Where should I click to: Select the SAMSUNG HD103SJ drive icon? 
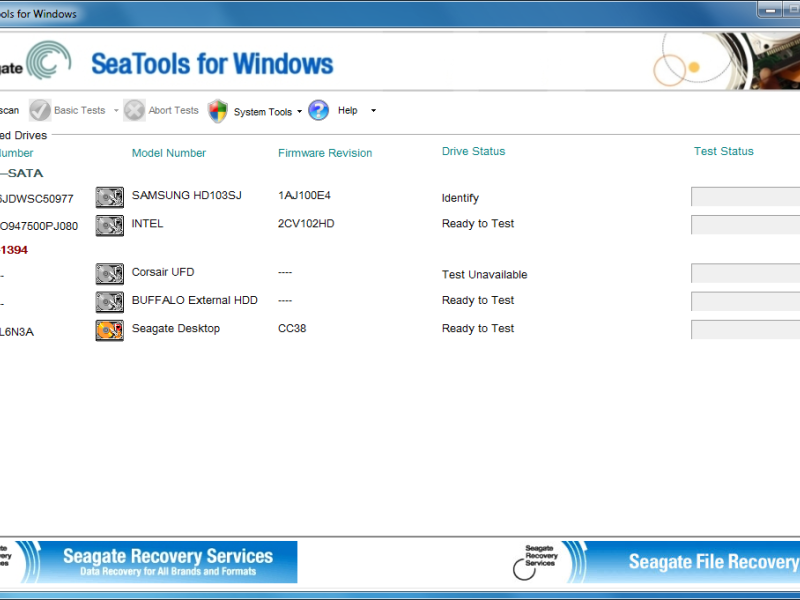click(x=110, y=197)
